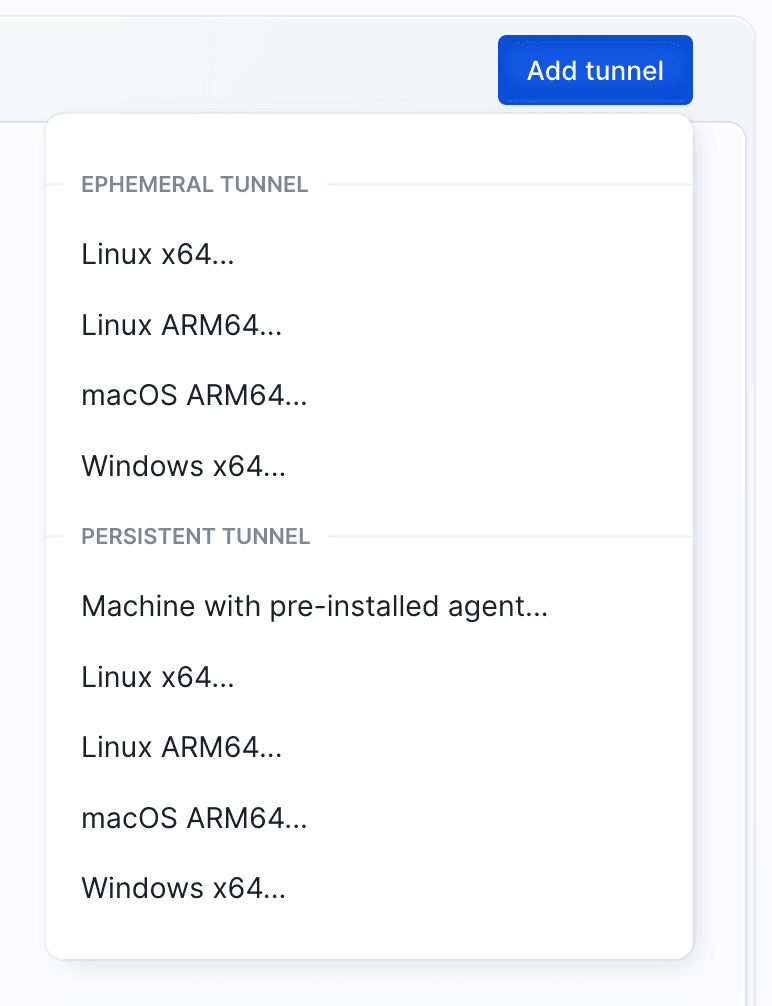
Task: Click the Persistent Tunnel section header
Action: coord(196,536)
